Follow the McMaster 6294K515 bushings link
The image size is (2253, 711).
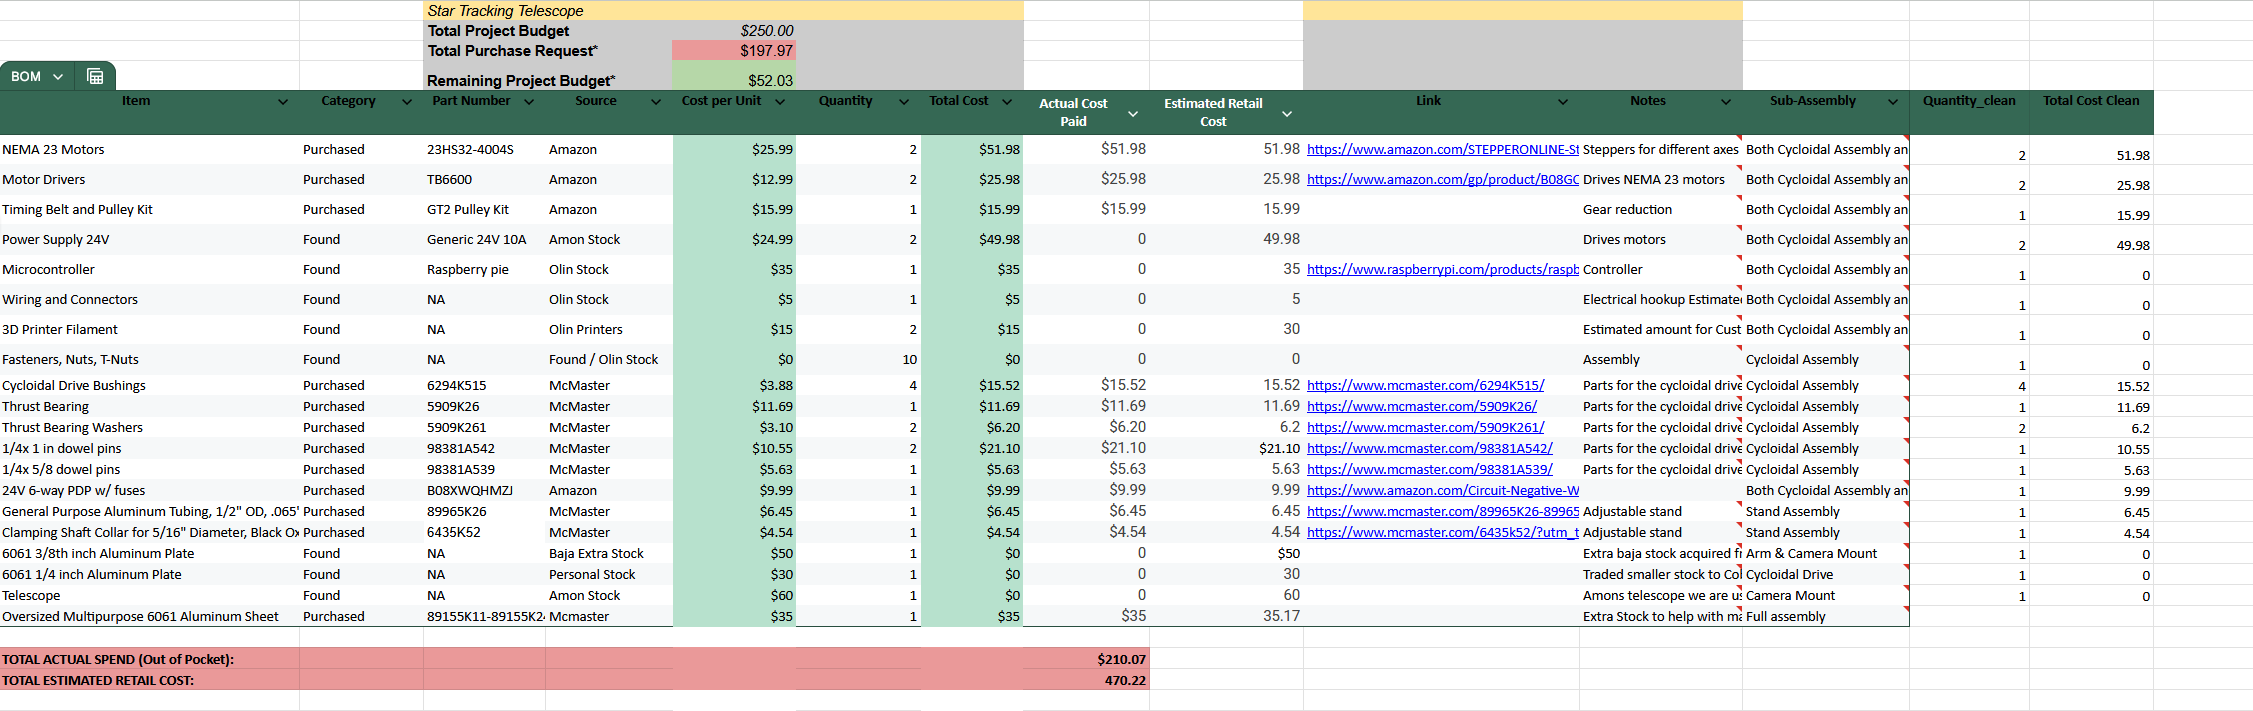pos(1425,386)
